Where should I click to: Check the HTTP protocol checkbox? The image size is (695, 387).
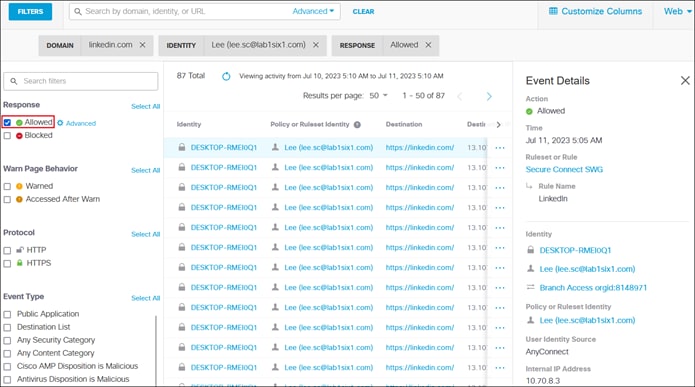[x=7, y=250]
